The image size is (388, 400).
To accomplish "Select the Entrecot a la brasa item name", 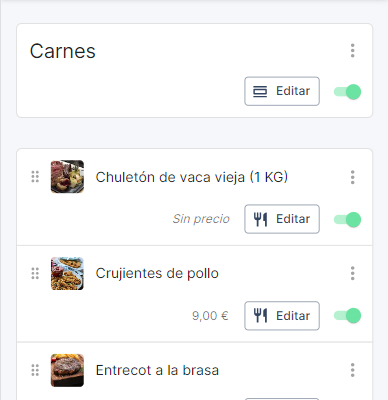I will [x=157, y=370].
